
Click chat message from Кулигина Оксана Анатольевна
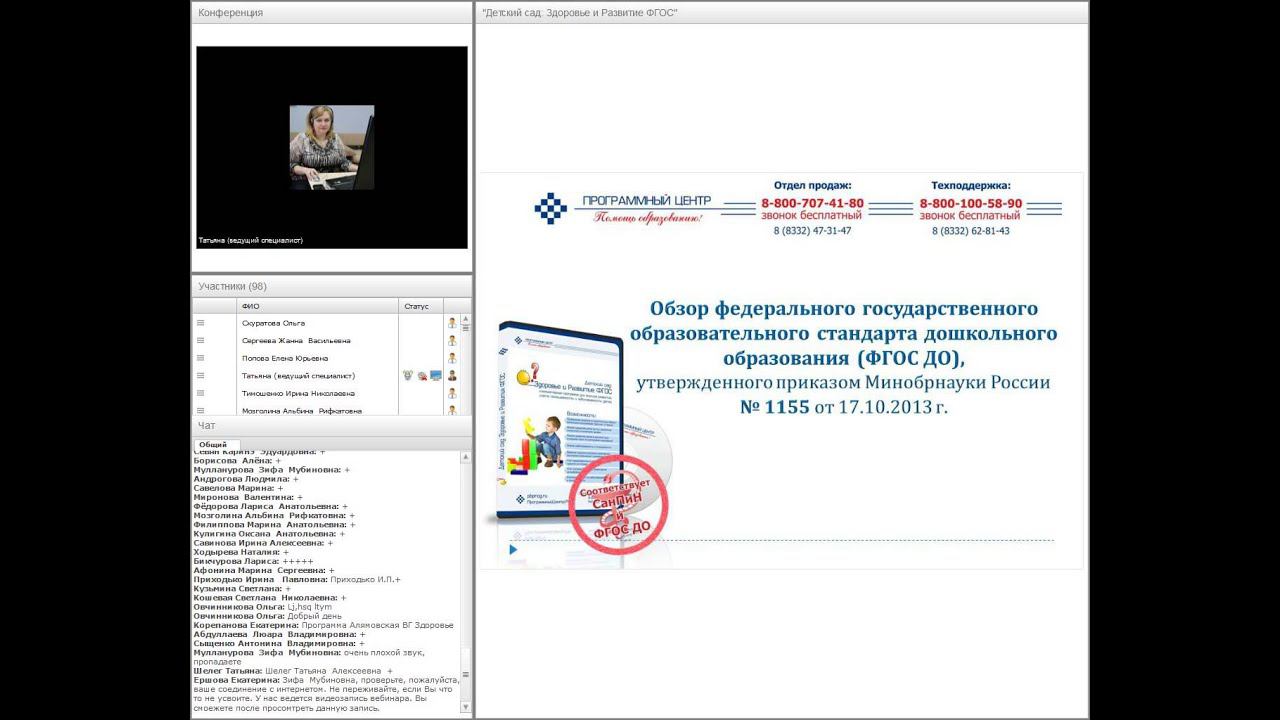pos(269,534)
